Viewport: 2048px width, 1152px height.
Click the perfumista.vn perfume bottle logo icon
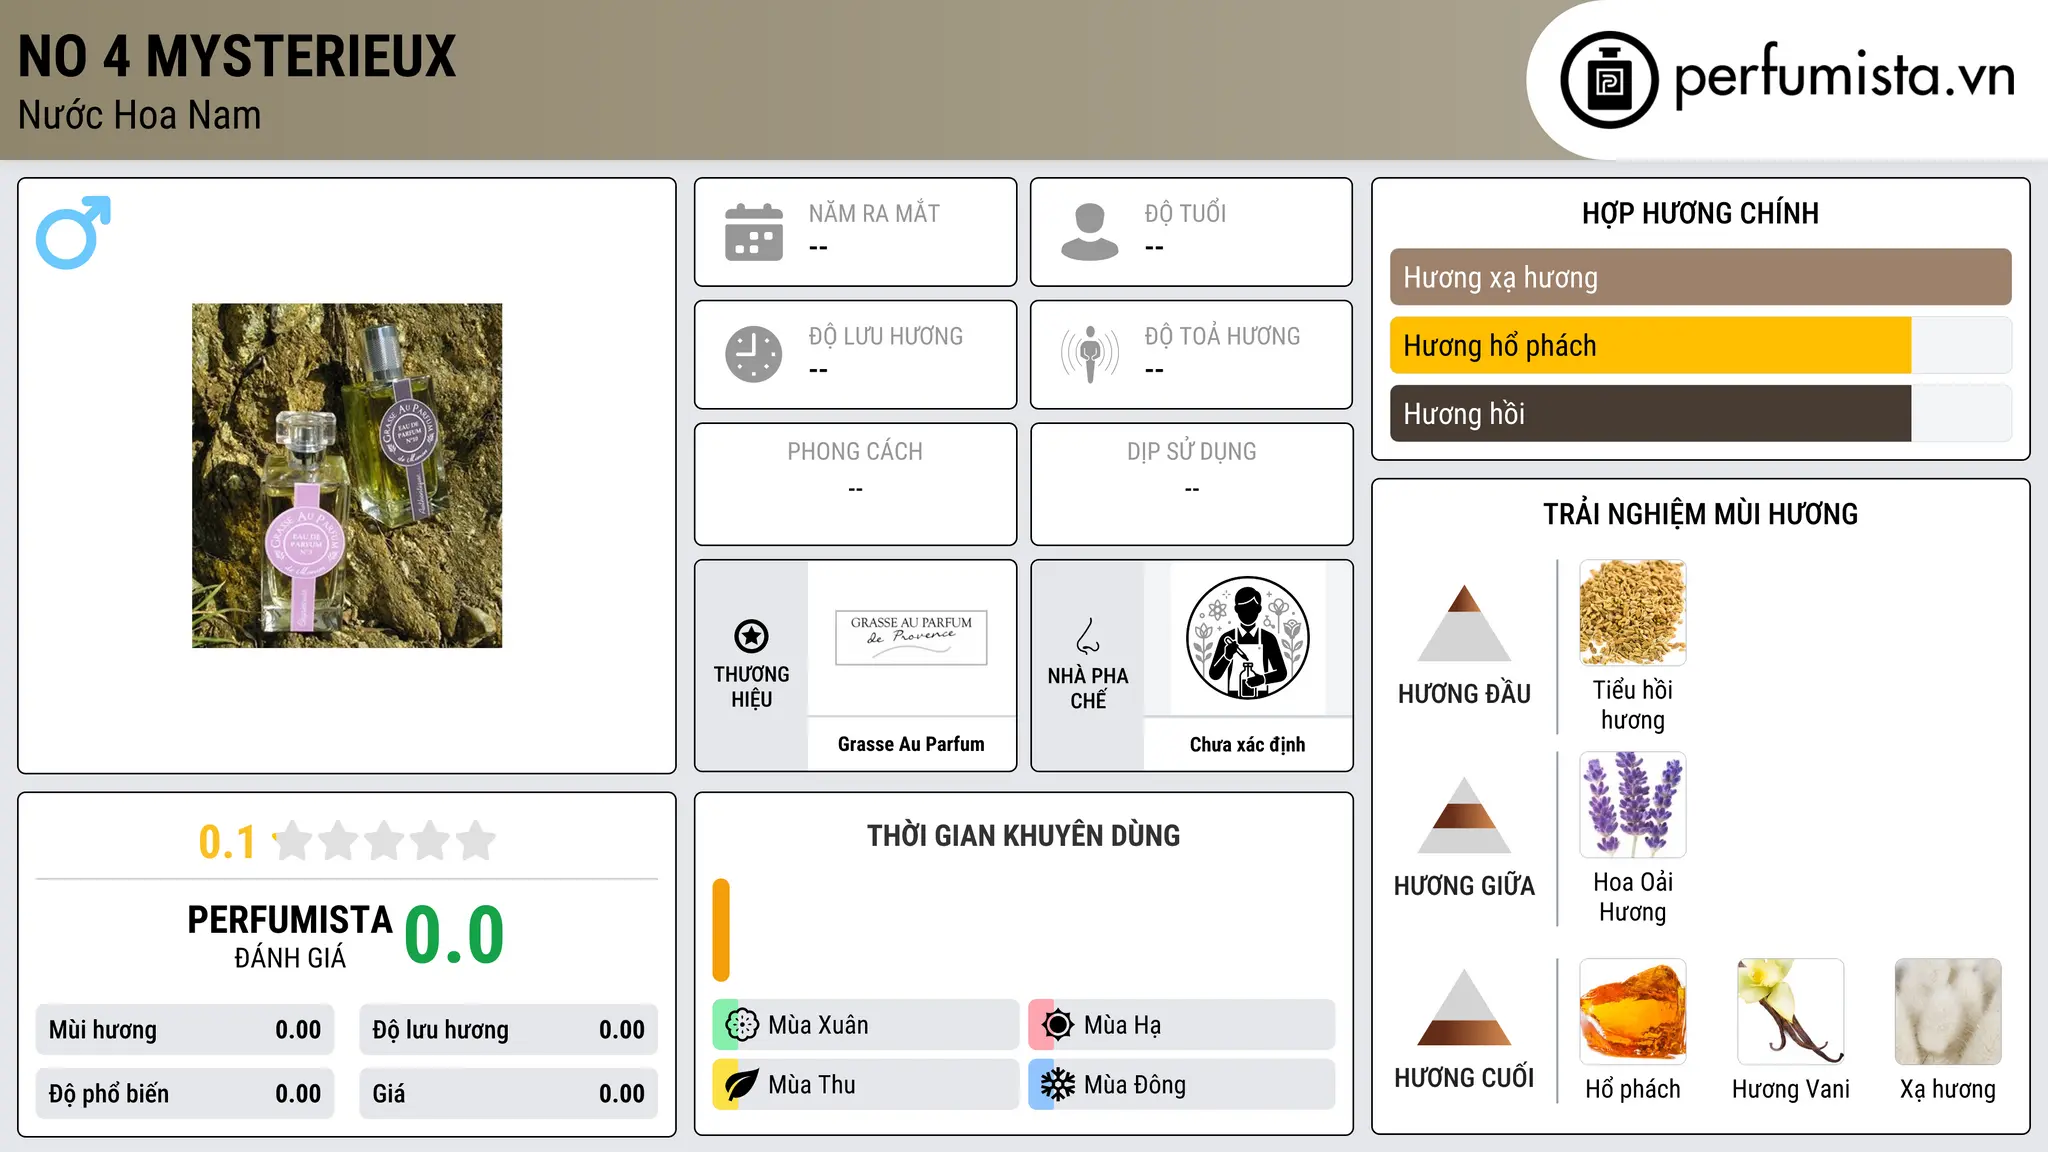point(1609,80)
